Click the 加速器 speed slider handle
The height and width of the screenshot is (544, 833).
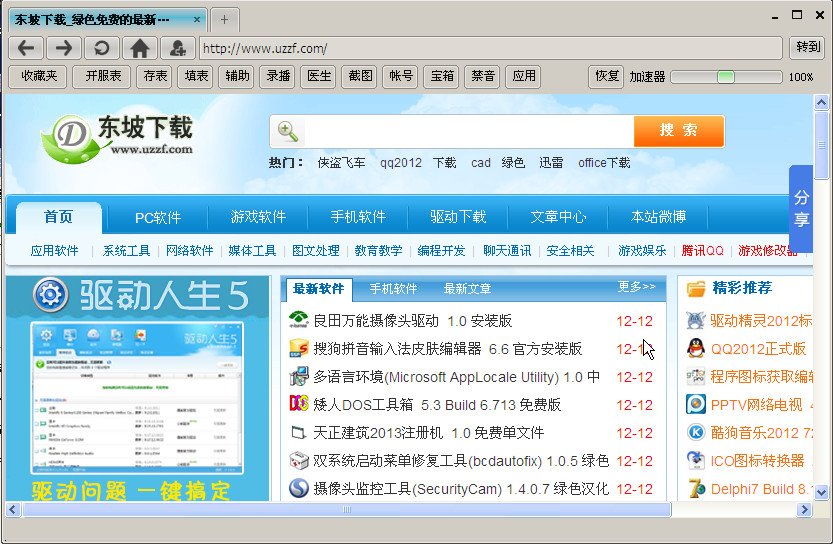[x=726, y=76]
